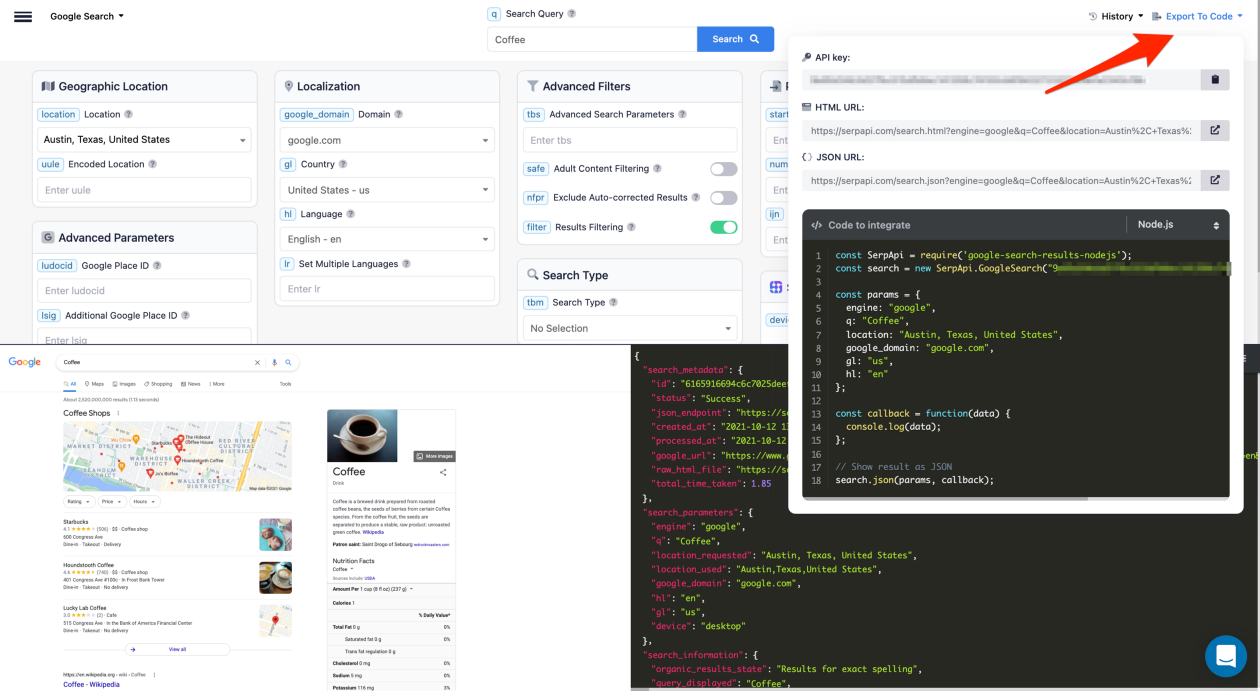
Task: Click the Search Type help icon
Action: click(x=613, y=303)
